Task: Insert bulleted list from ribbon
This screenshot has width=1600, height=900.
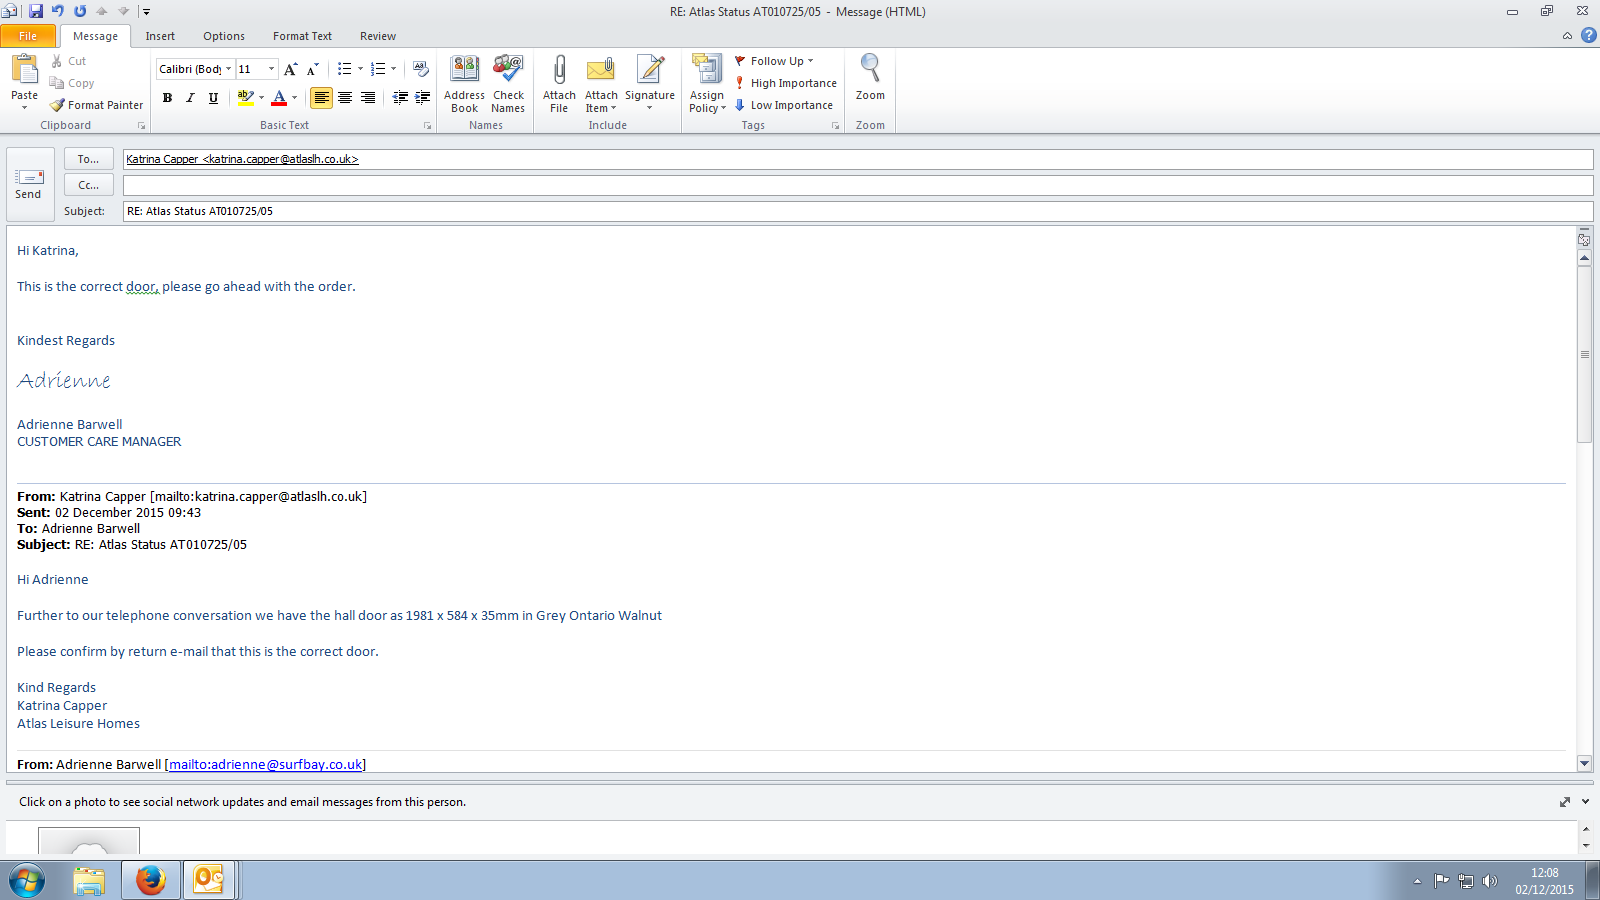Action: pos(344,69)
